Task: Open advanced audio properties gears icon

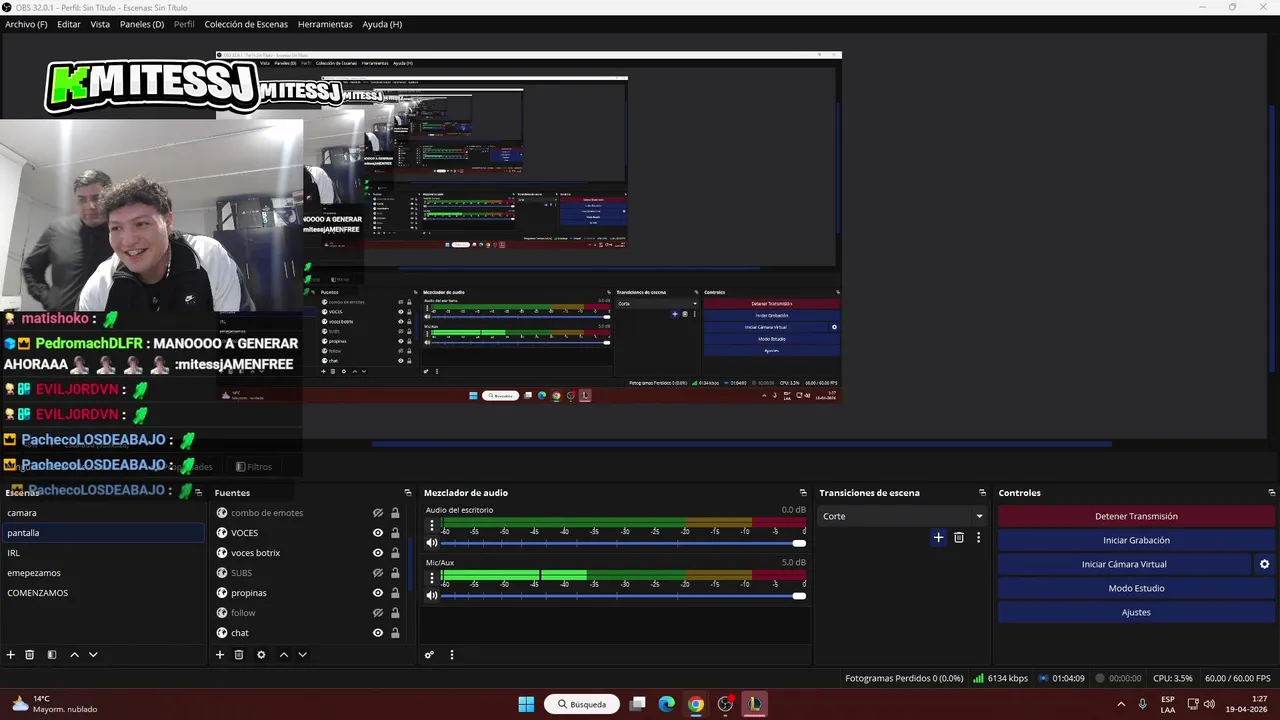Action: [429, 655]
